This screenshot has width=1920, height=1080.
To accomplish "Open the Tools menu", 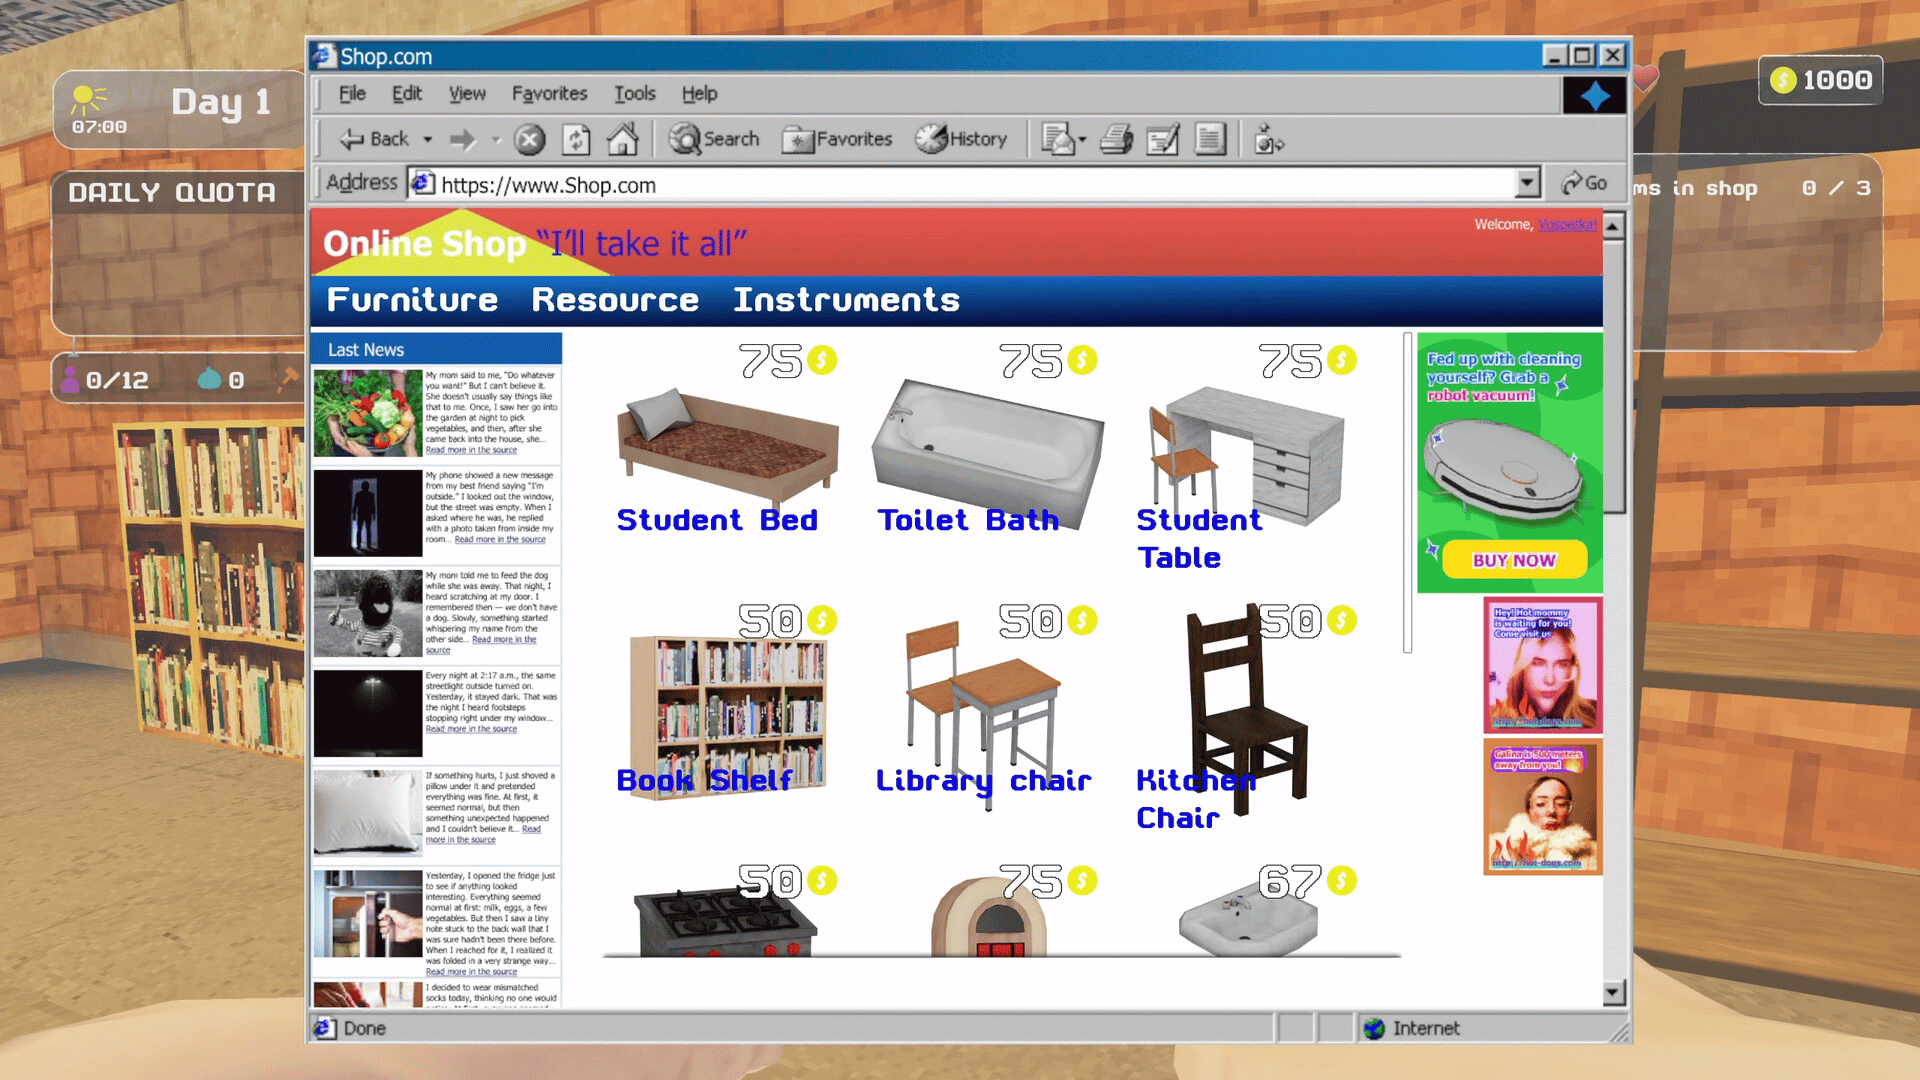I will point(634,93).
